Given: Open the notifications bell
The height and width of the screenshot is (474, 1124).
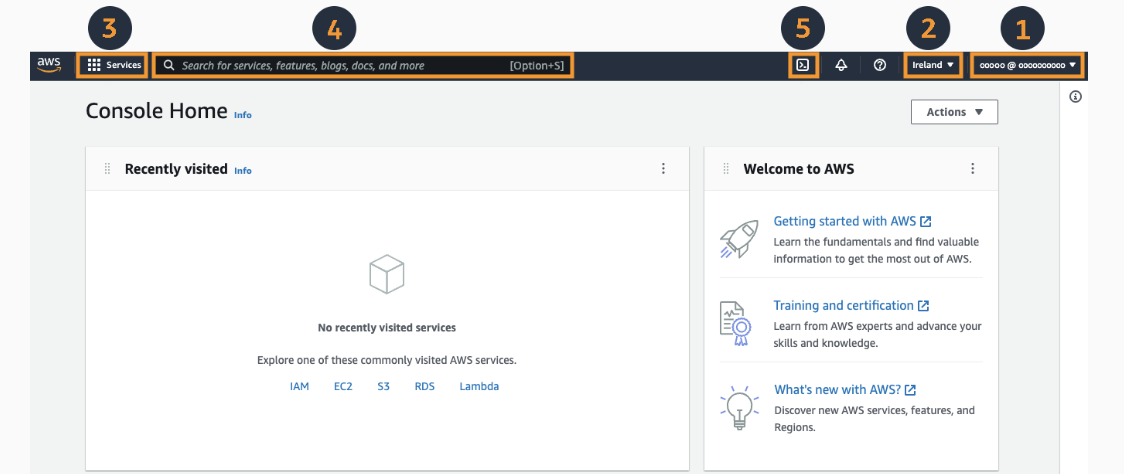Looking at the screenshot, I should click(842, 65).
